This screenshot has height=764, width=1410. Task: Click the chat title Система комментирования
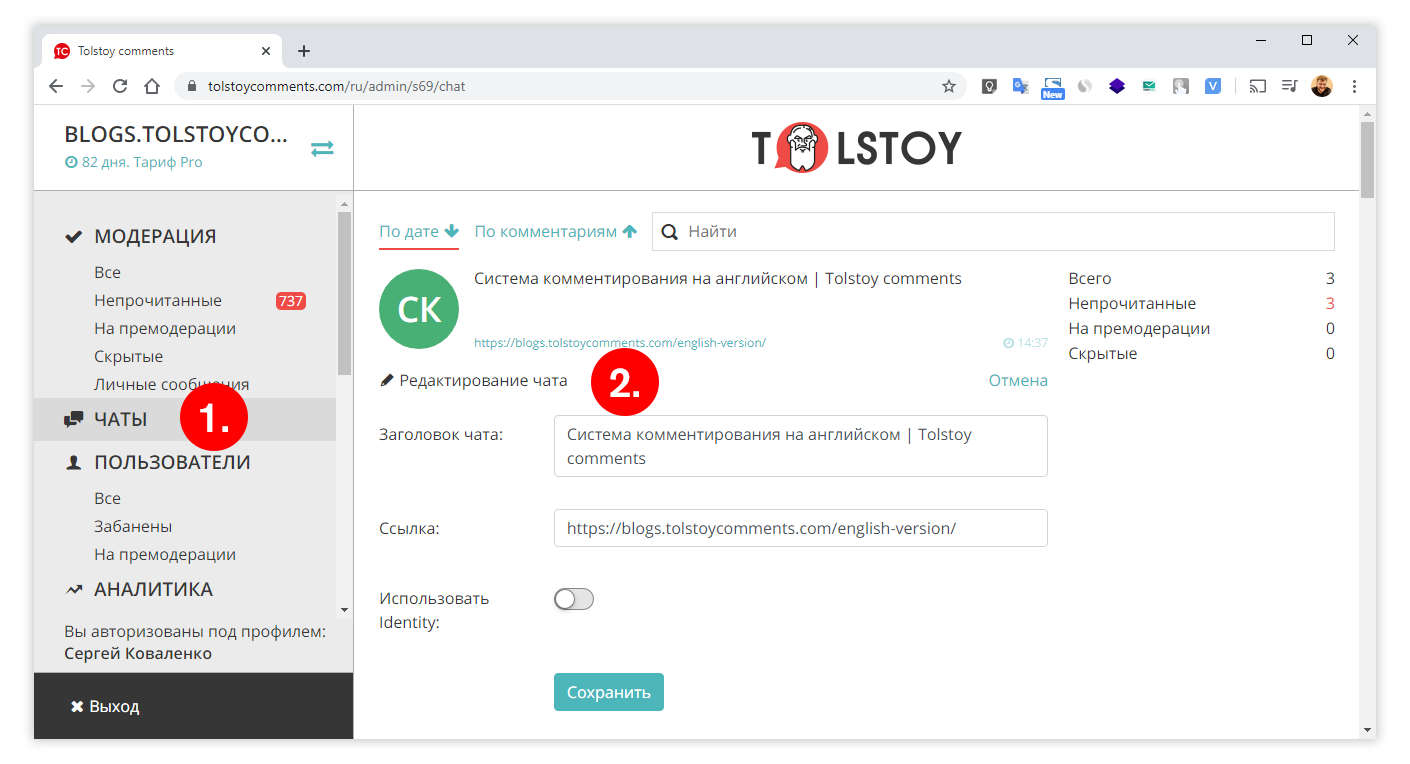718,279
